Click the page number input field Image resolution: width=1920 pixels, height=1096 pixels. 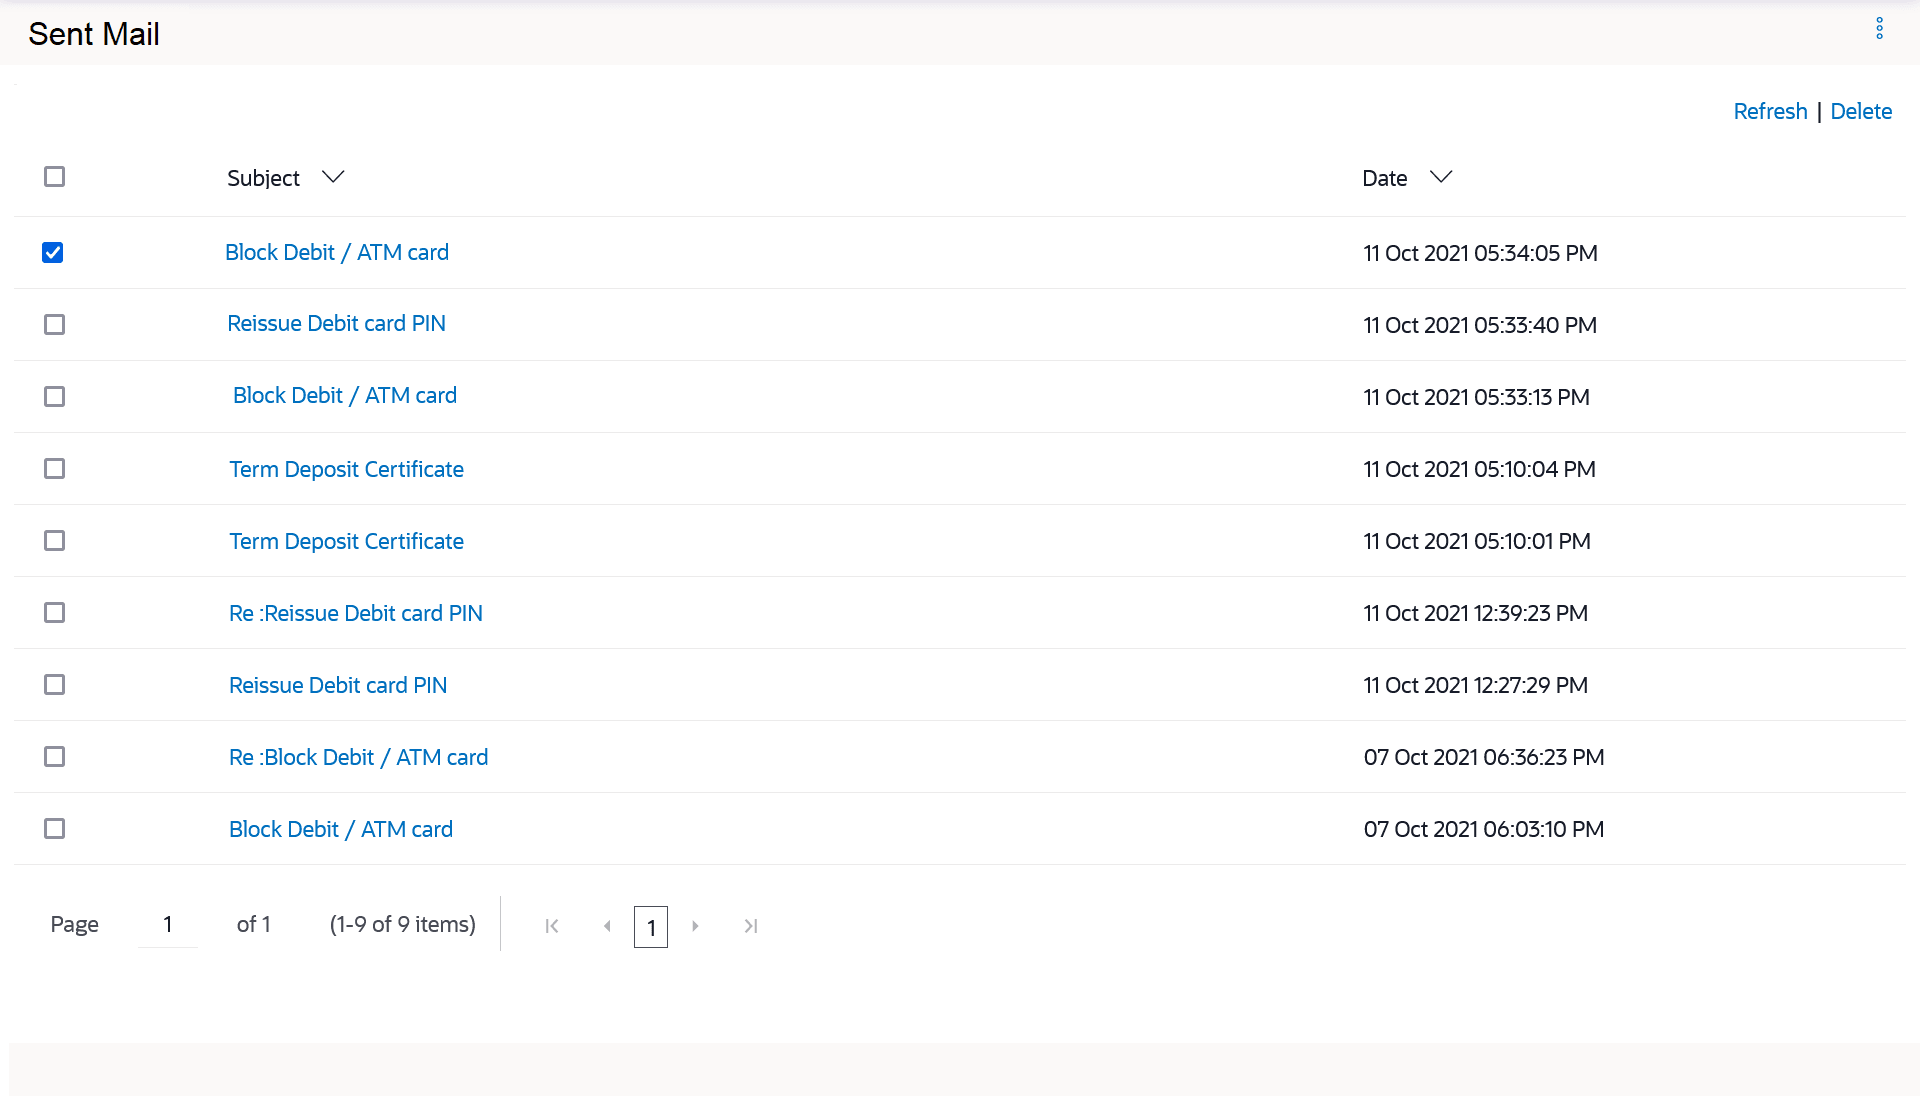click(x=168, y=925)
